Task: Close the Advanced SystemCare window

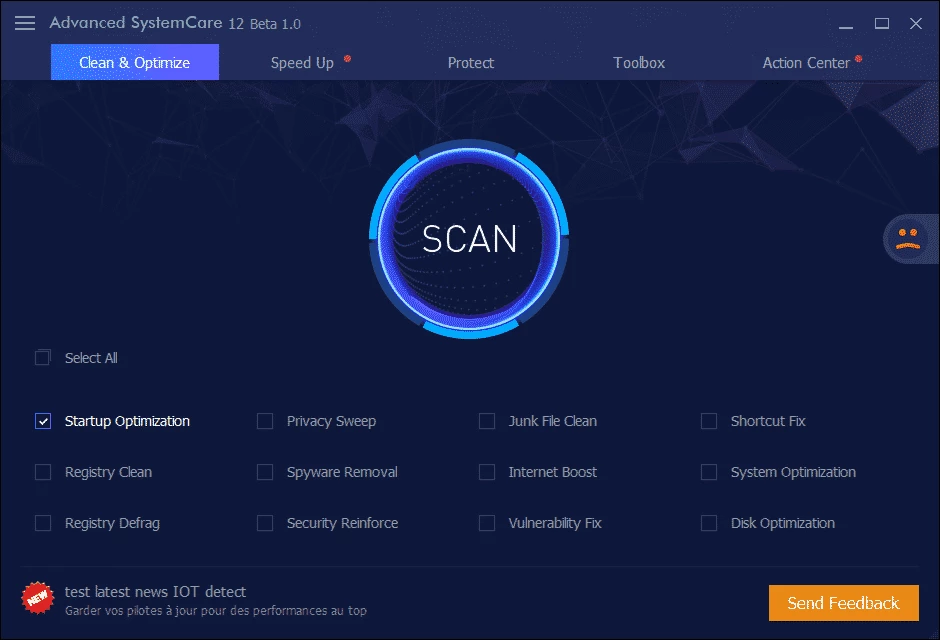Action: pos(916,23)
